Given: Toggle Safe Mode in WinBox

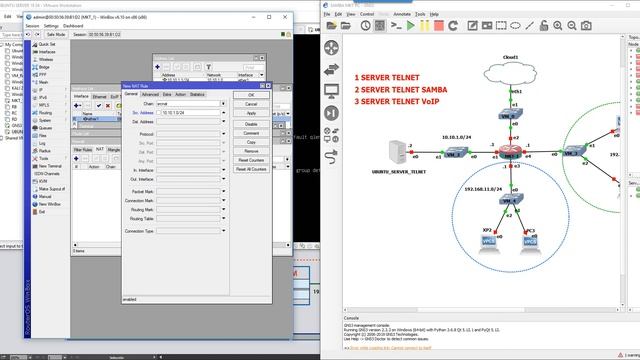Looking at the screenshot, I should (56, 35).
